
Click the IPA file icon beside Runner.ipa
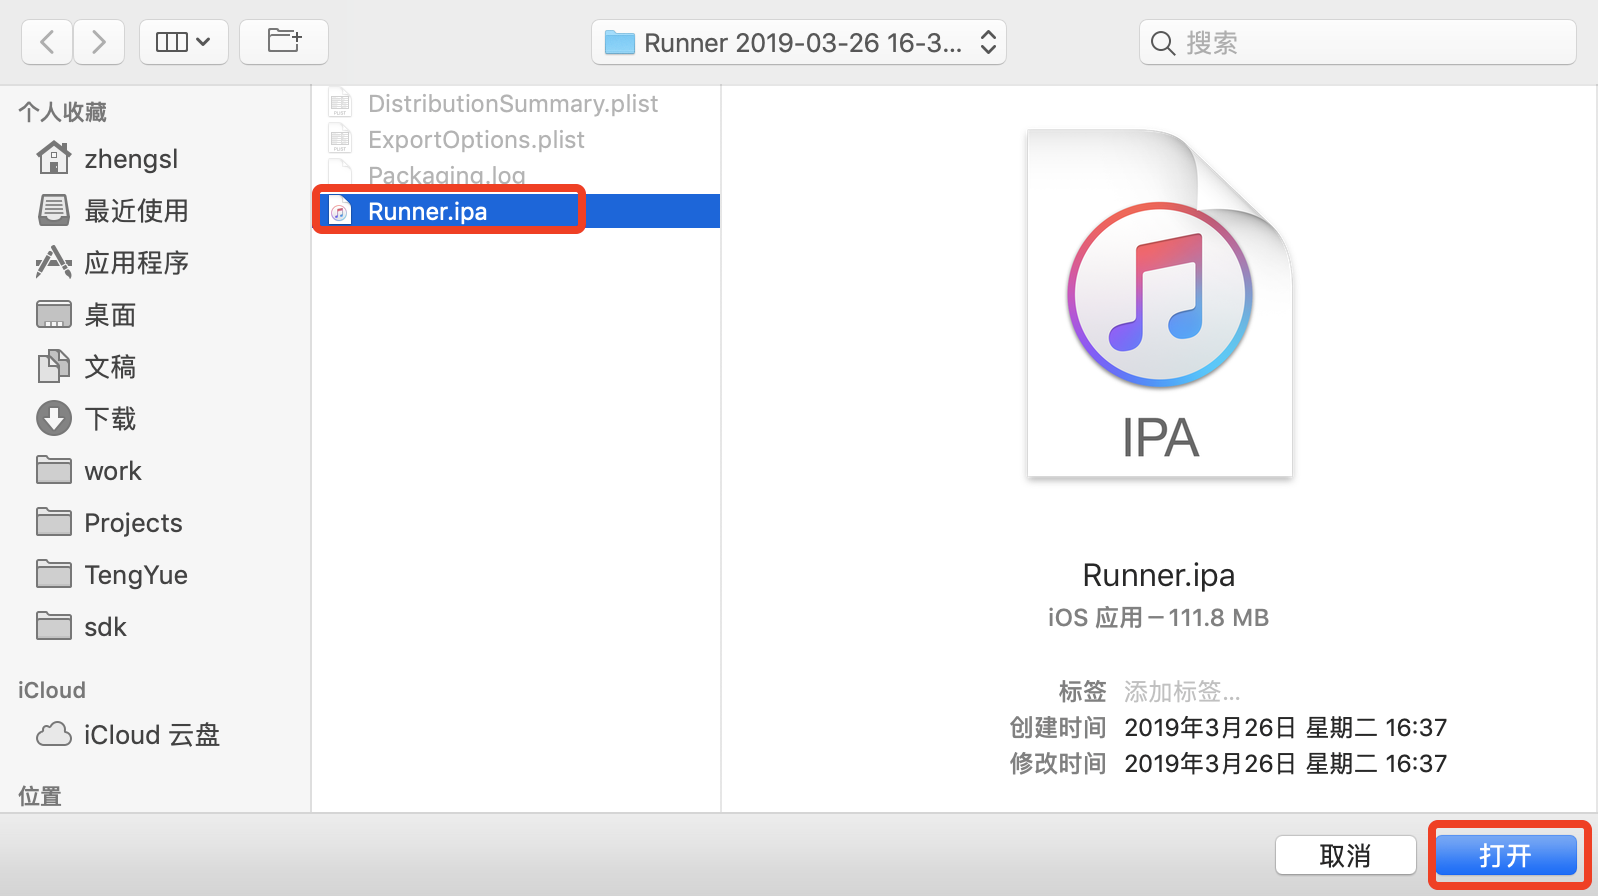point(340,211)
